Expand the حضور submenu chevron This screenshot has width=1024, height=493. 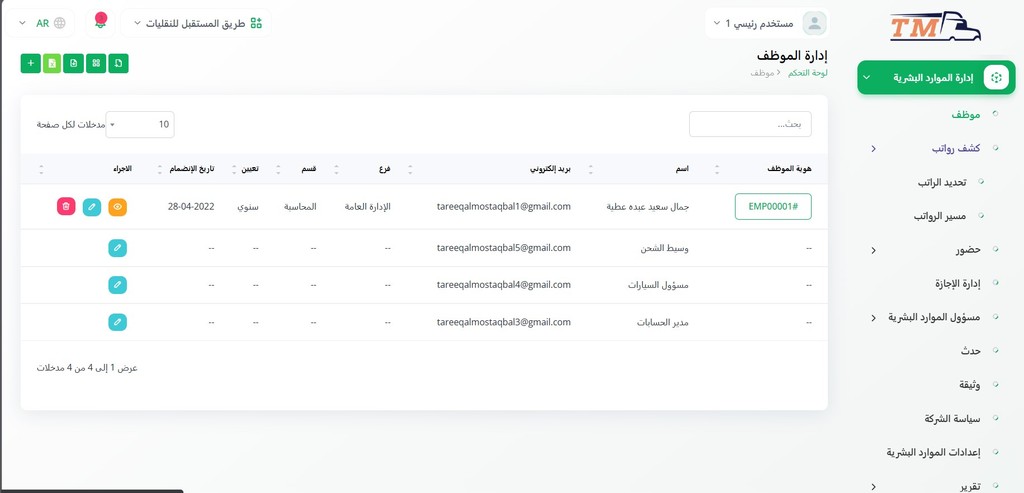(x=873, y=250)
